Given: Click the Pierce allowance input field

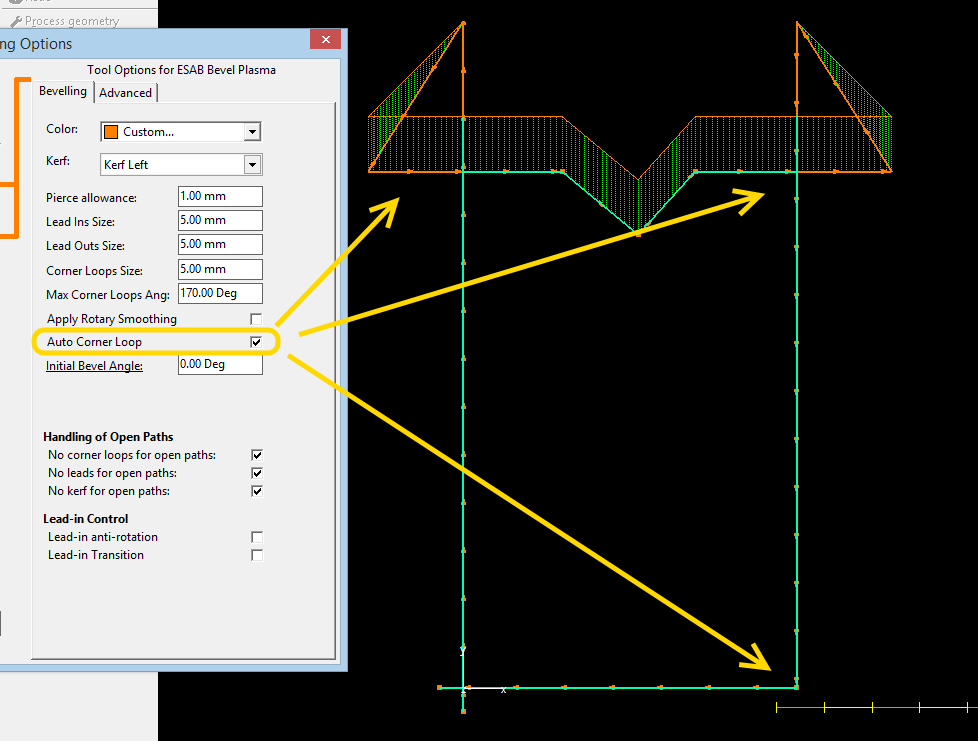Looking at the screenshot, I should 220,196.
